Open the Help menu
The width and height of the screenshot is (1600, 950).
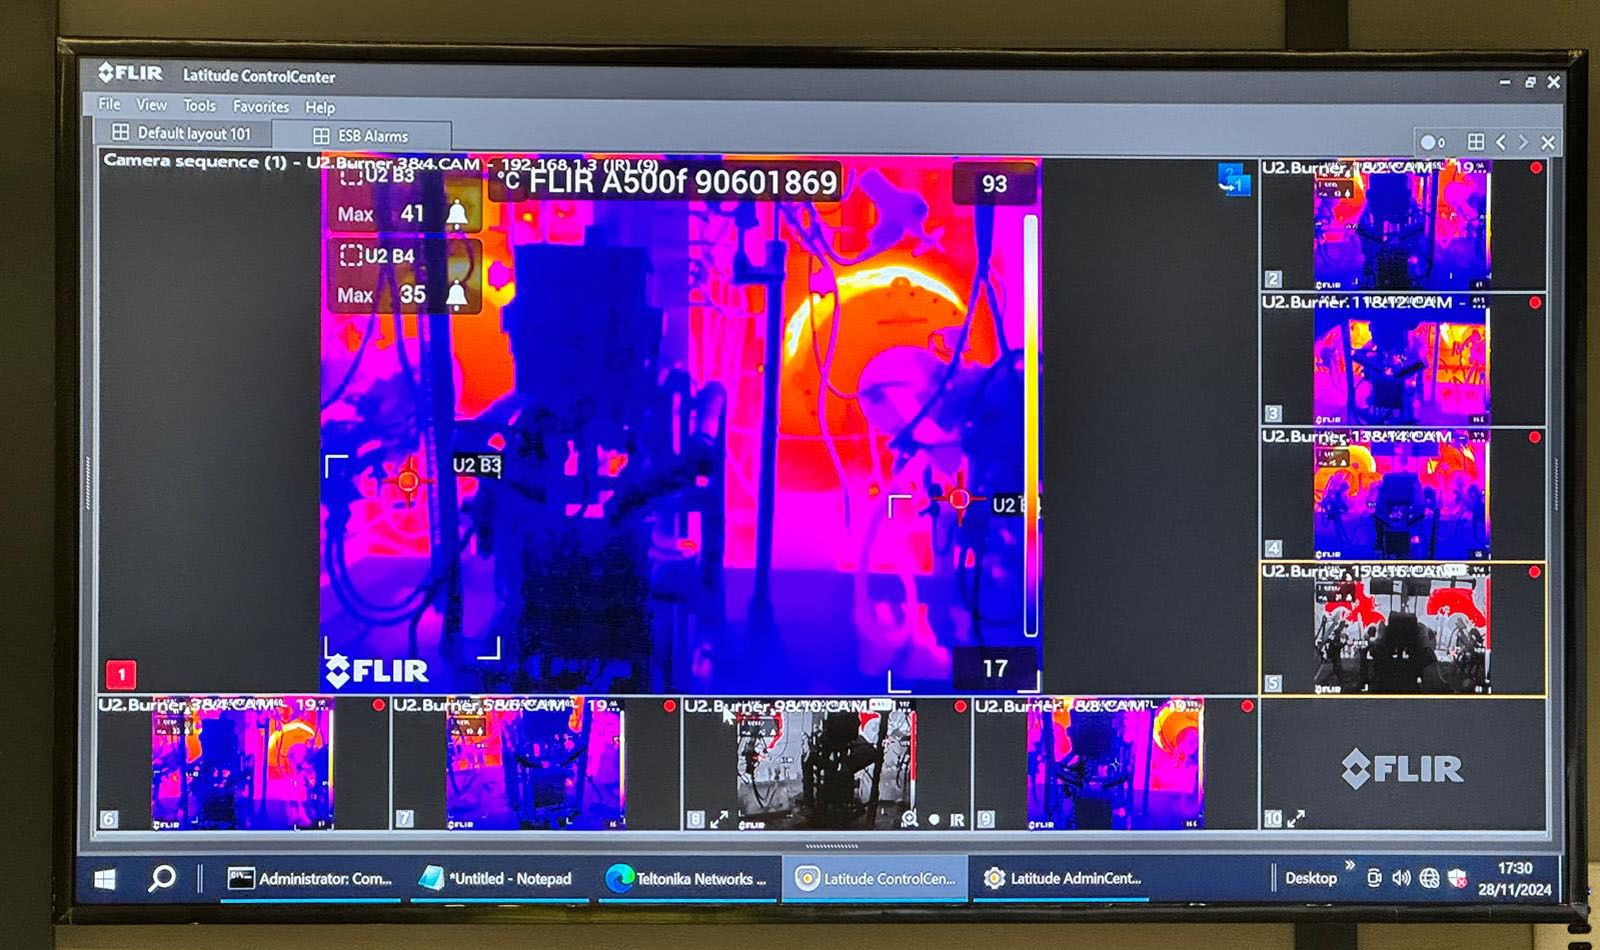[320, 107]
